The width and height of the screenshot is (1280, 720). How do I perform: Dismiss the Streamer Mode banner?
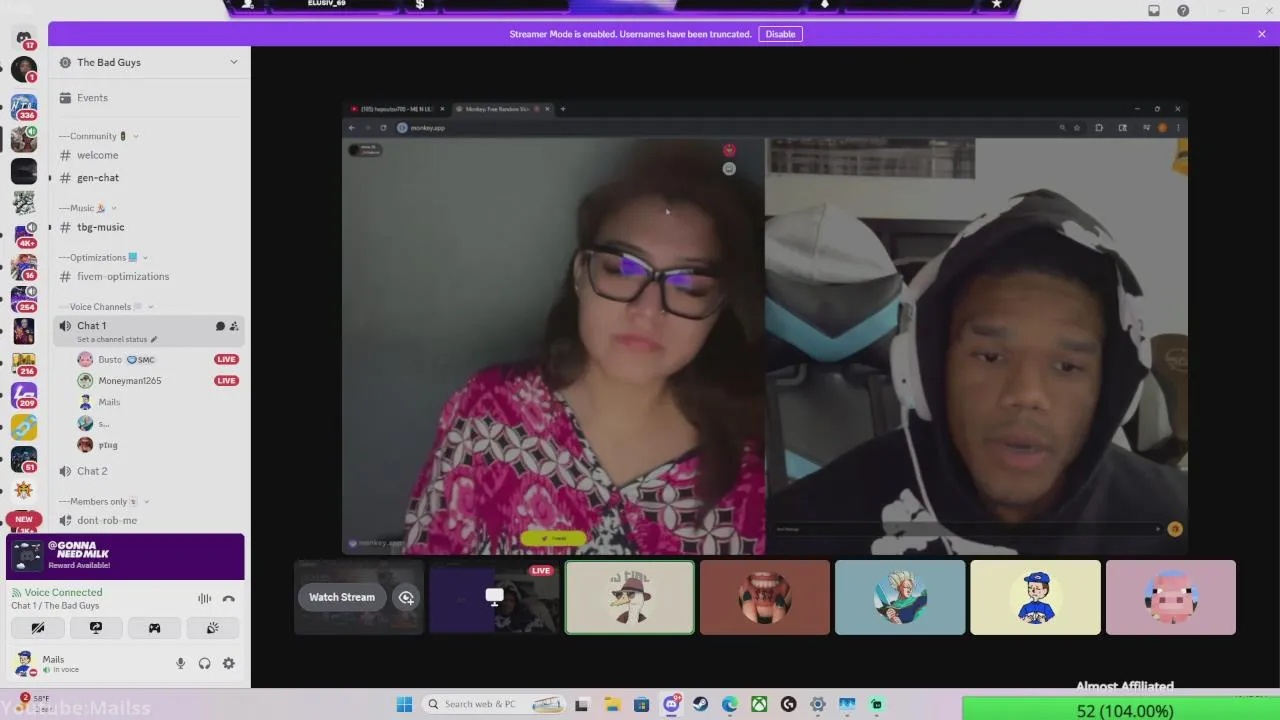tap(1262, 34)
